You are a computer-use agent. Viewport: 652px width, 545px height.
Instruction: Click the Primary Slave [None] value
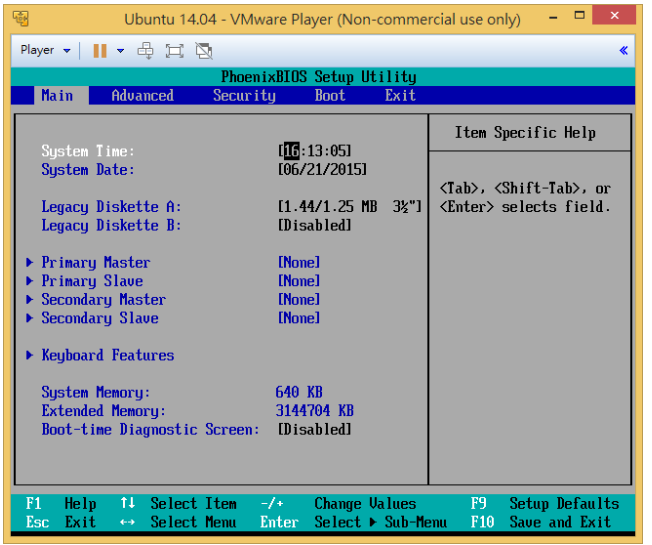299,281
